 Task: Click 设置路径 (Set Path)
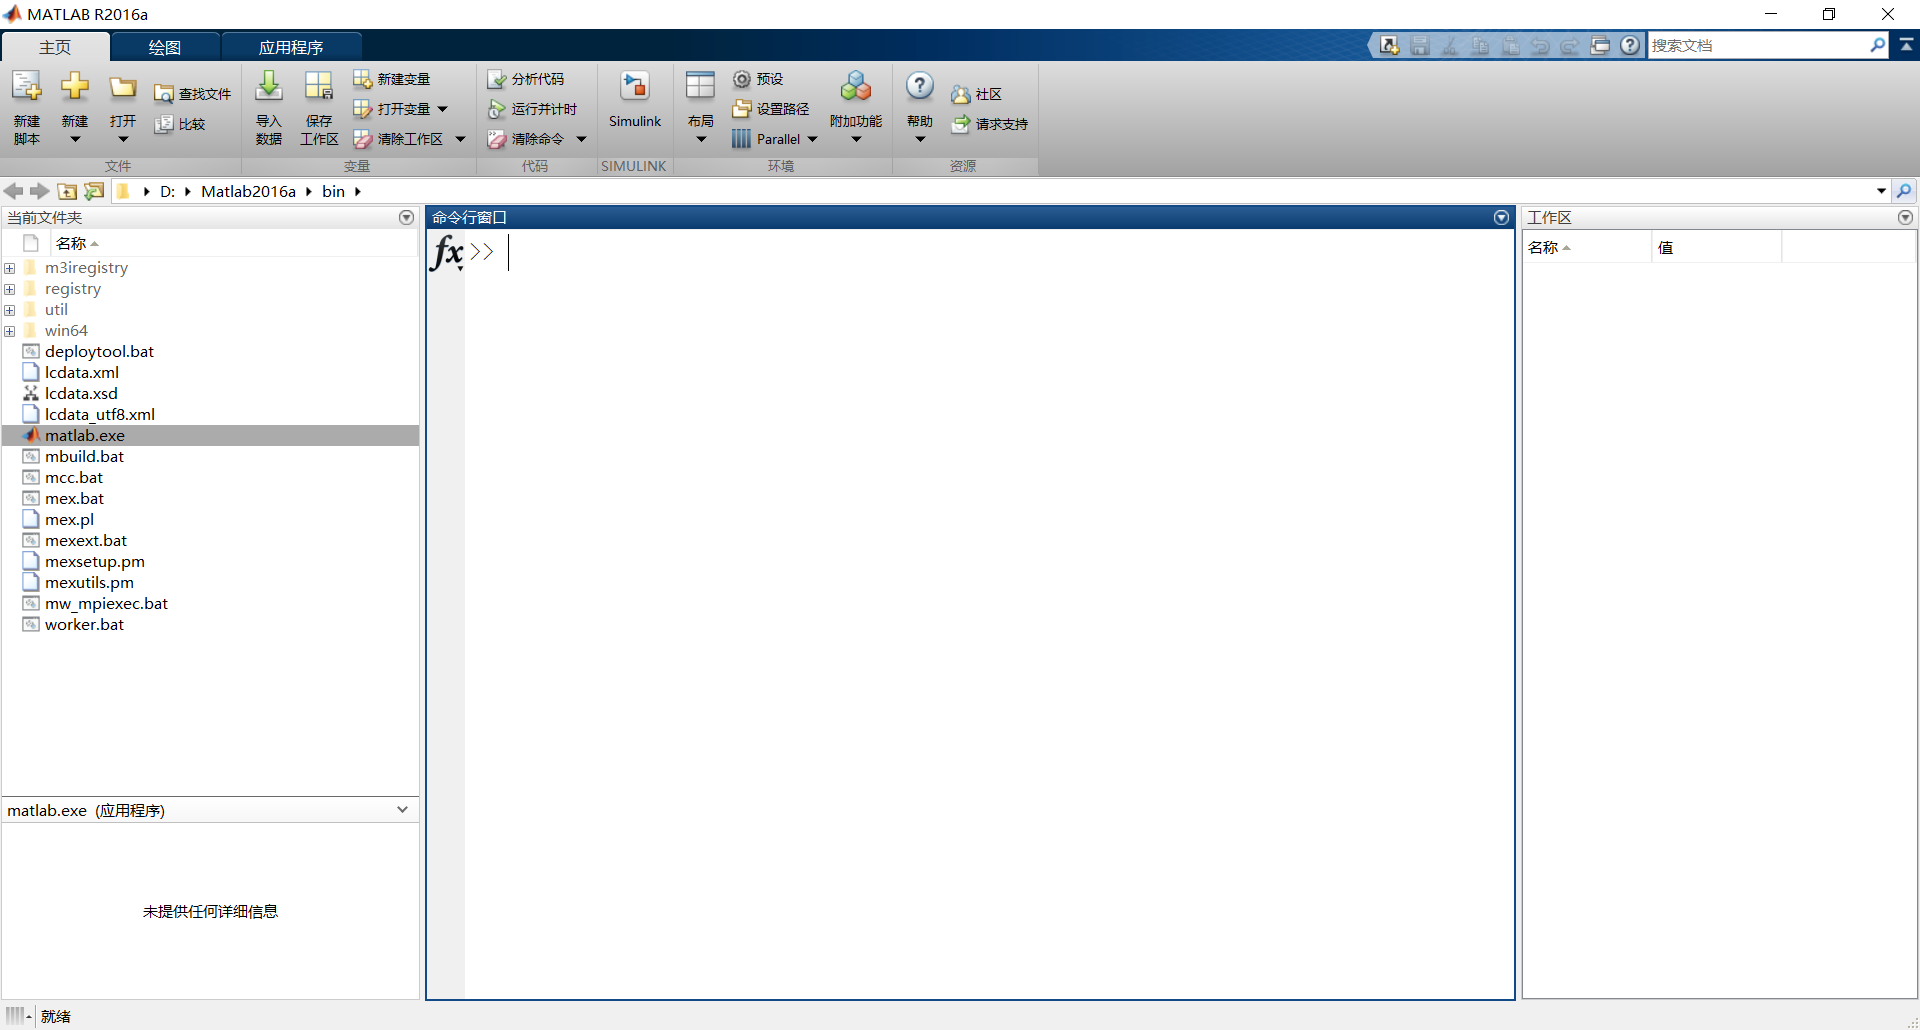click(x=771, y=109)
